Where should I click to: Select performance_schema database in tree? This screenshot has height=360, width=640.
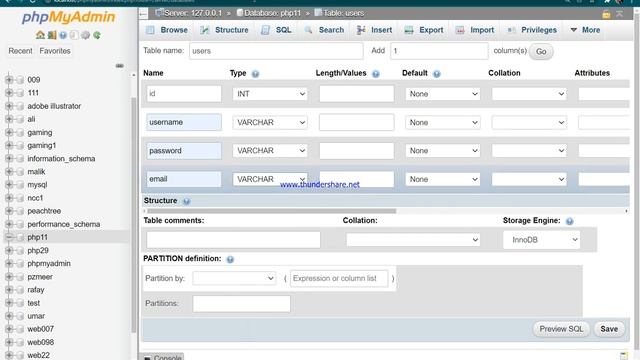coord(64,224)
